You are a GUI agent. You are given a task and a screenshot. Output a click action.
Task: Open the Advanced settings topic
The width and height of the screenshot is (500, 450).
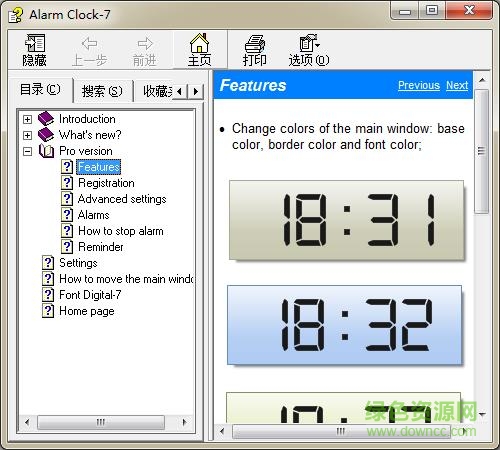[122, 199]
